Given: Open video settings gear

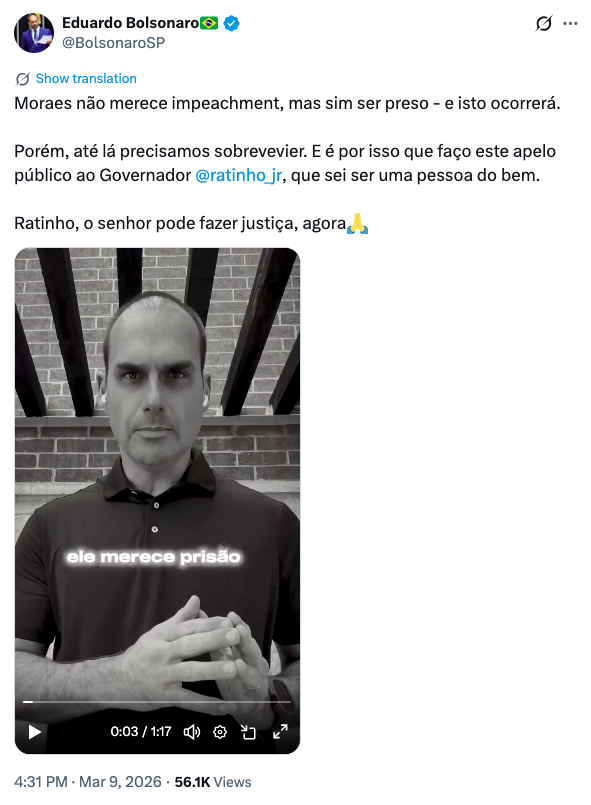Looking at the screenshot, I should click(220, 732).
